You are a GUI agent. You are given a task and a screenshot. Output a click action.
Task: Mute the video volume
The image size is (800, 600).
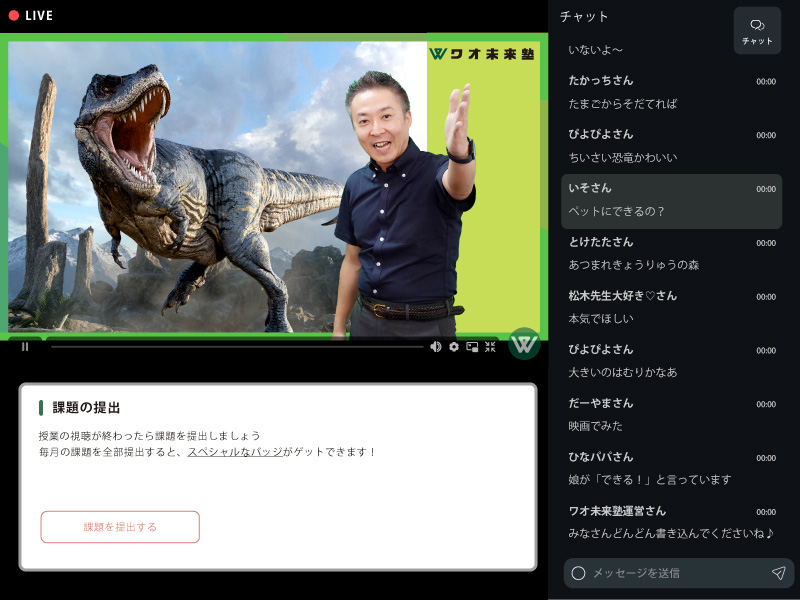tap(435, 348)
